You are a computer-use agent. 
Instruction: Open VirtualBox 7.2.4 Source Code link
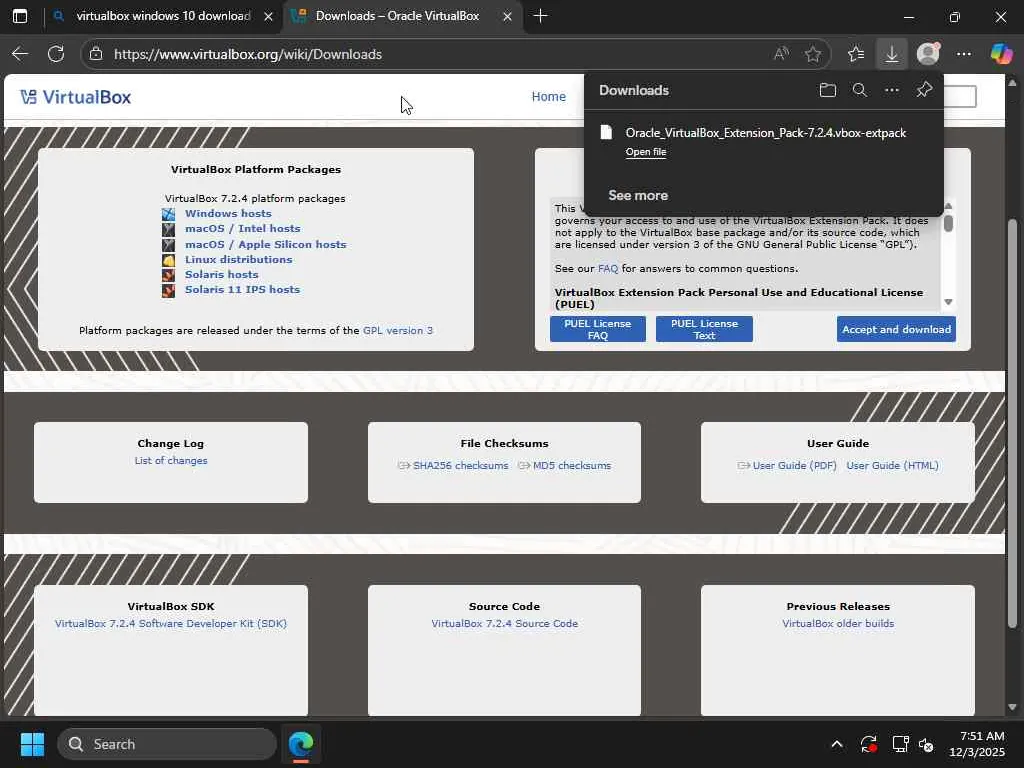[504, 624]
